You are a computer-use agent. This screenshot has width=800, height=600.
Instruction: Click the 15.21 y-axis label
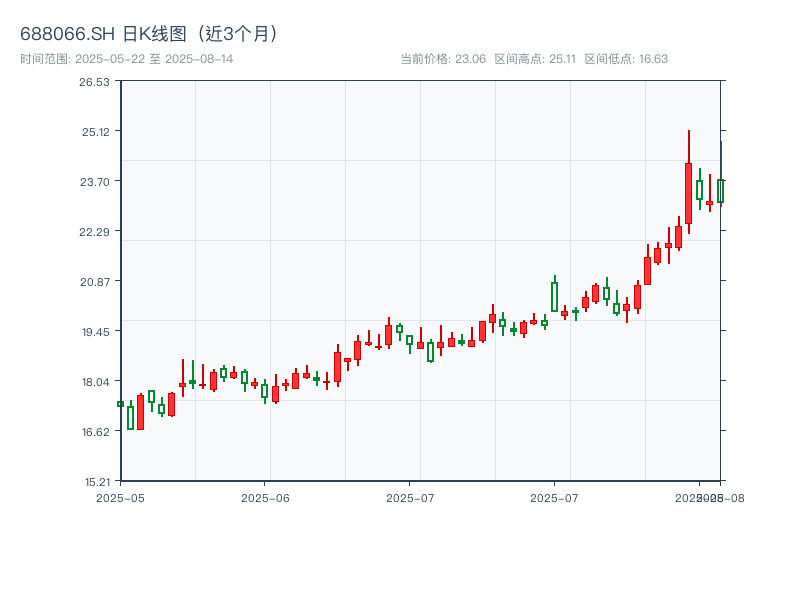click(97, 482)
